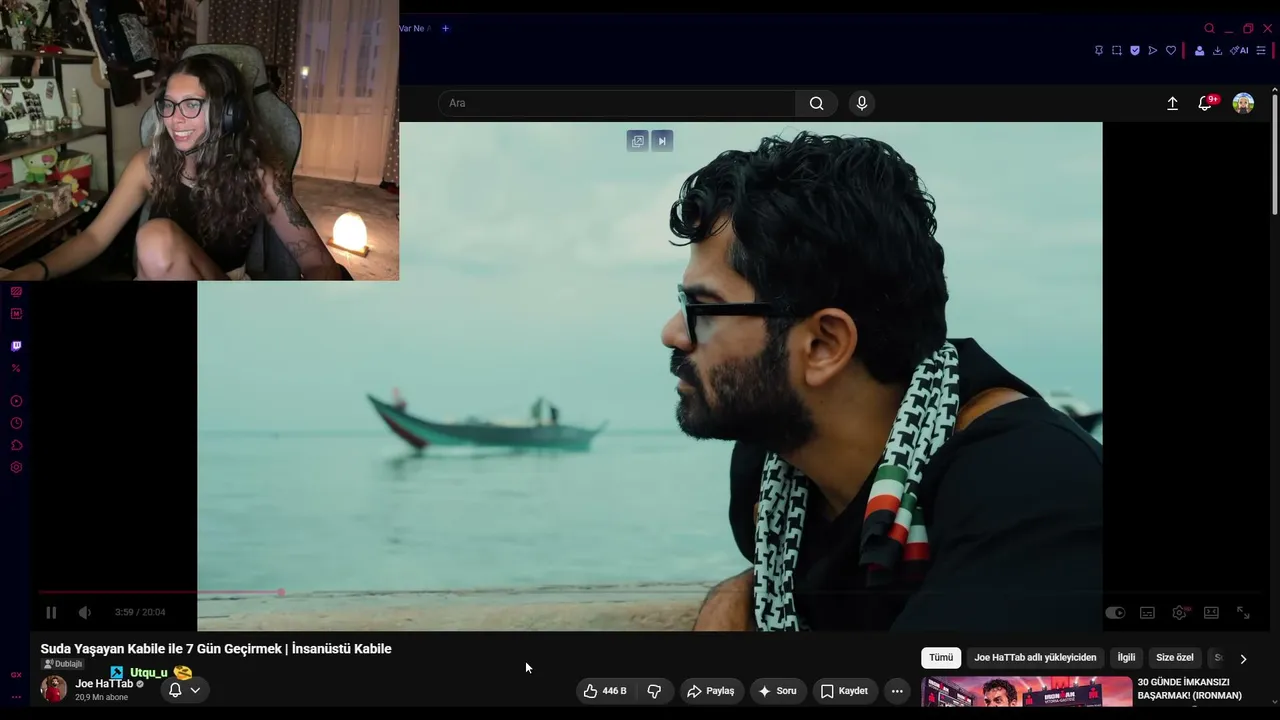This screenshot has width=1280, height=720.
Task: Click the pin icon in browser toolbar
Action: coord(1099,50)
